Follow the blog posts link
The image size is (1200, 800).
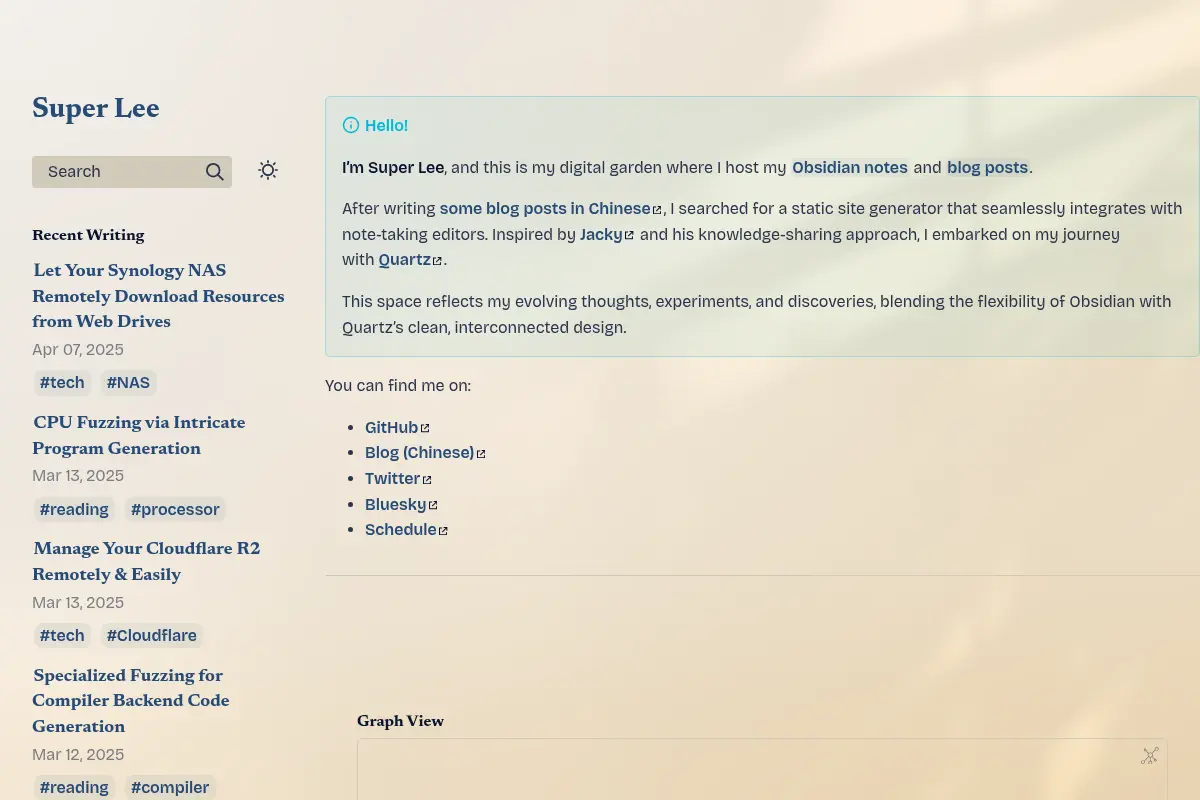[x=988, y=168]
